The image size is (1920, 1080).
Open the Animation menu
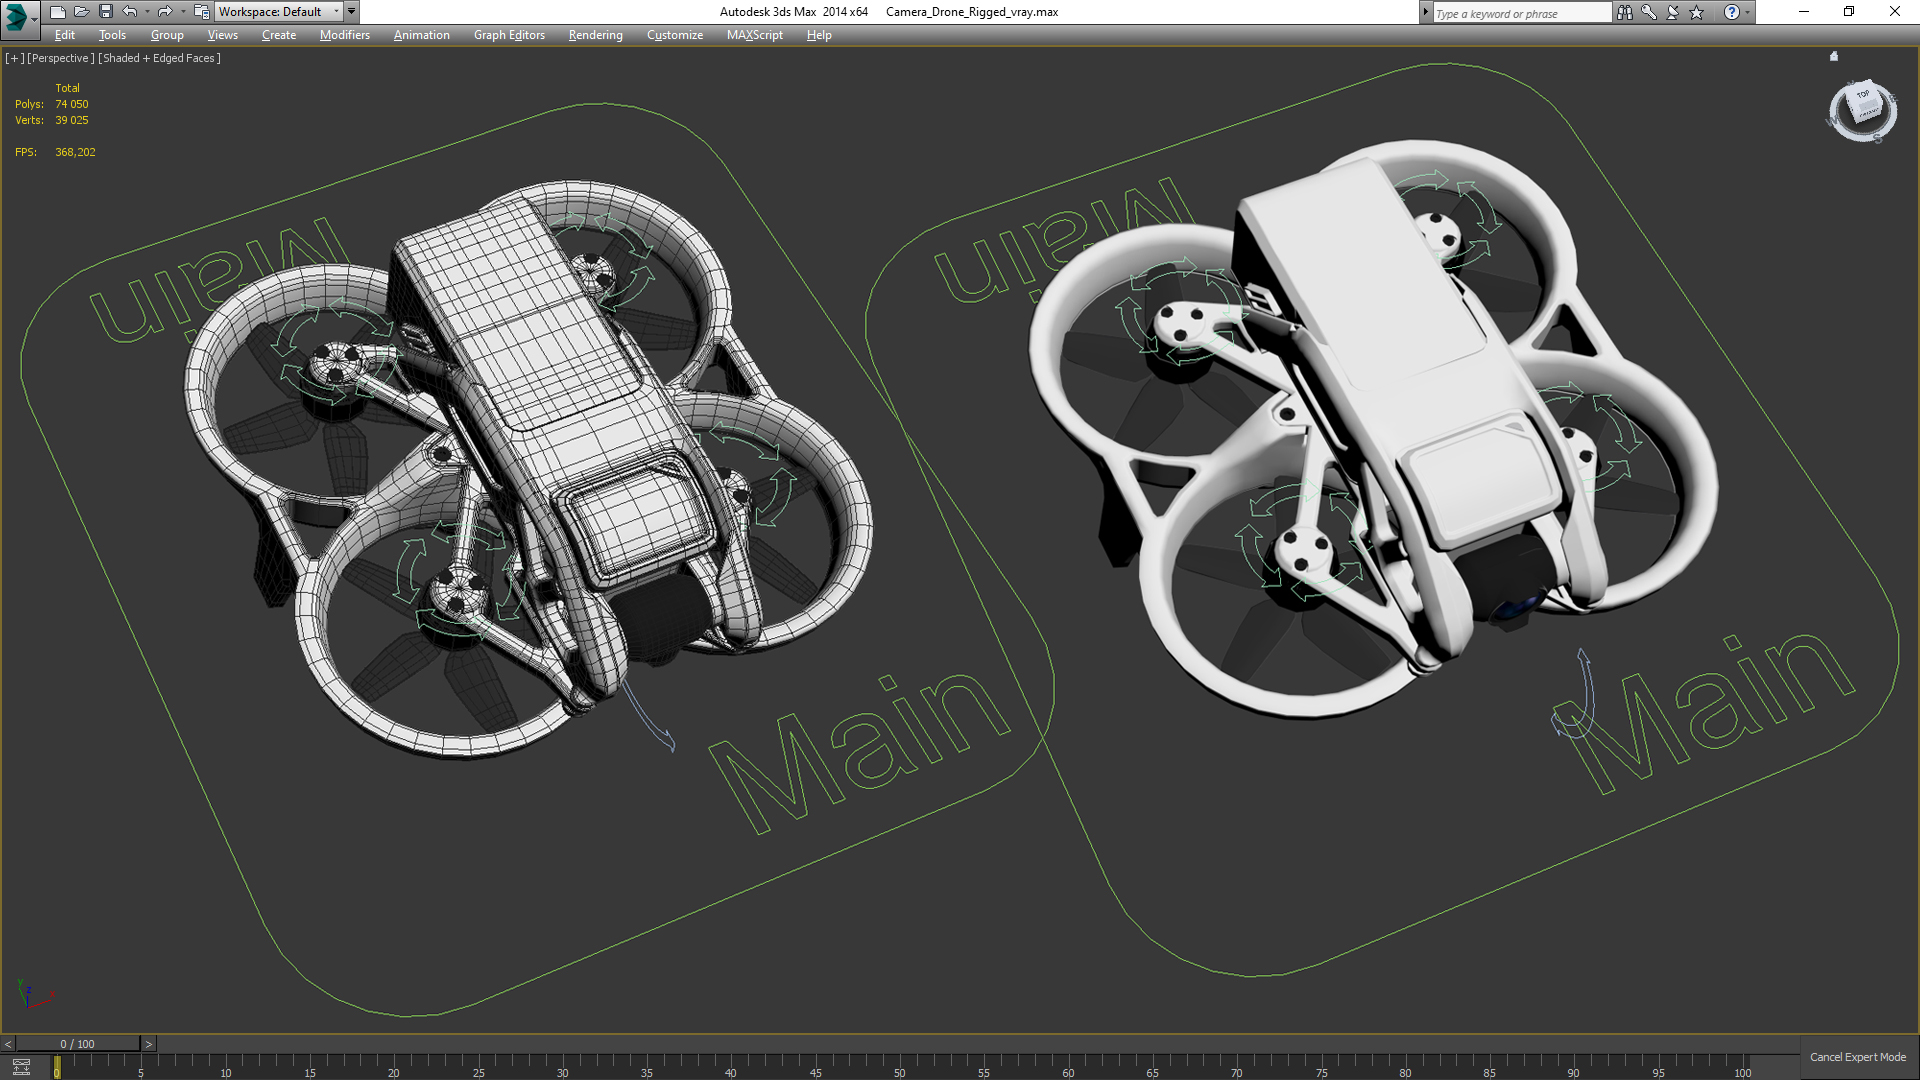pos(422,35)
